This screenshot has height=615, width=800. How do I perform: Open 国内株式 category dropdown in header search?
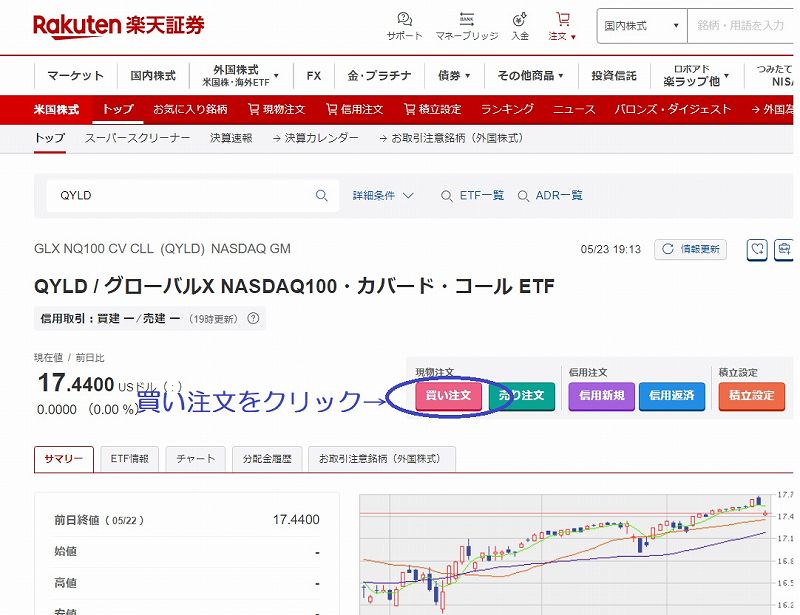point(642,26)
